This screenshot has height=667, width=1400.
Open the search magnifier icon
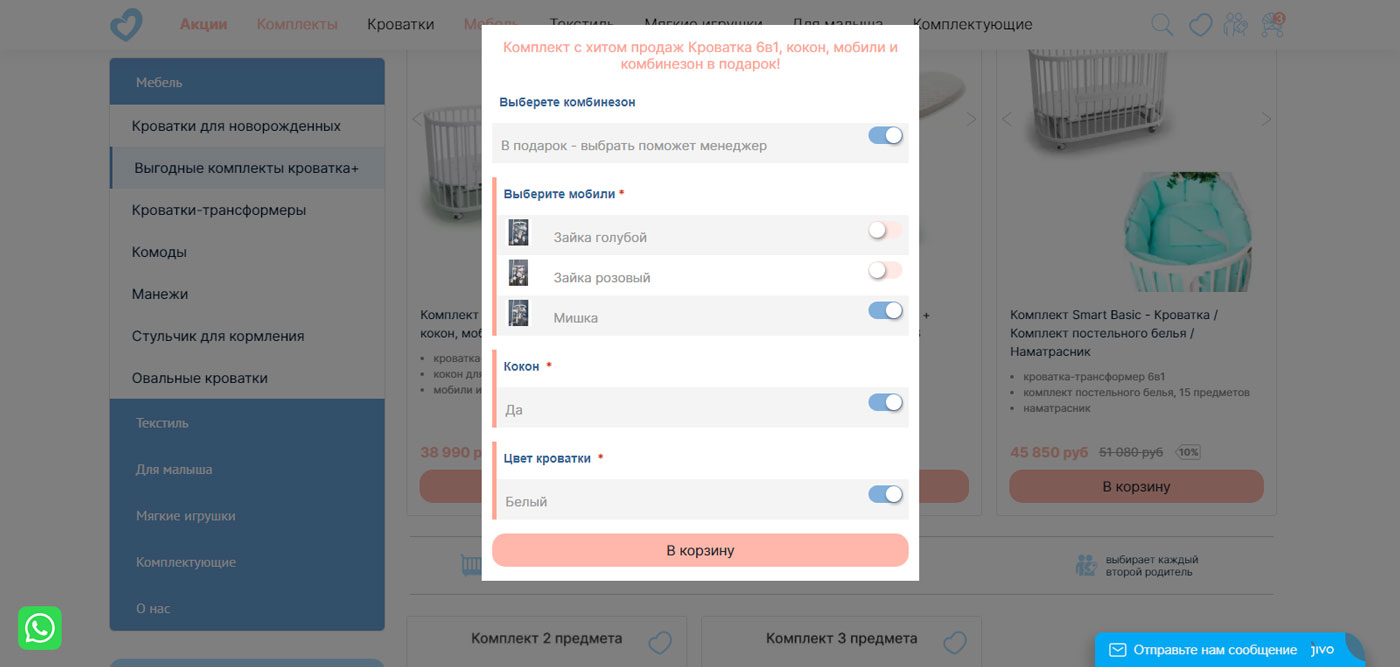click(1162, 24)
